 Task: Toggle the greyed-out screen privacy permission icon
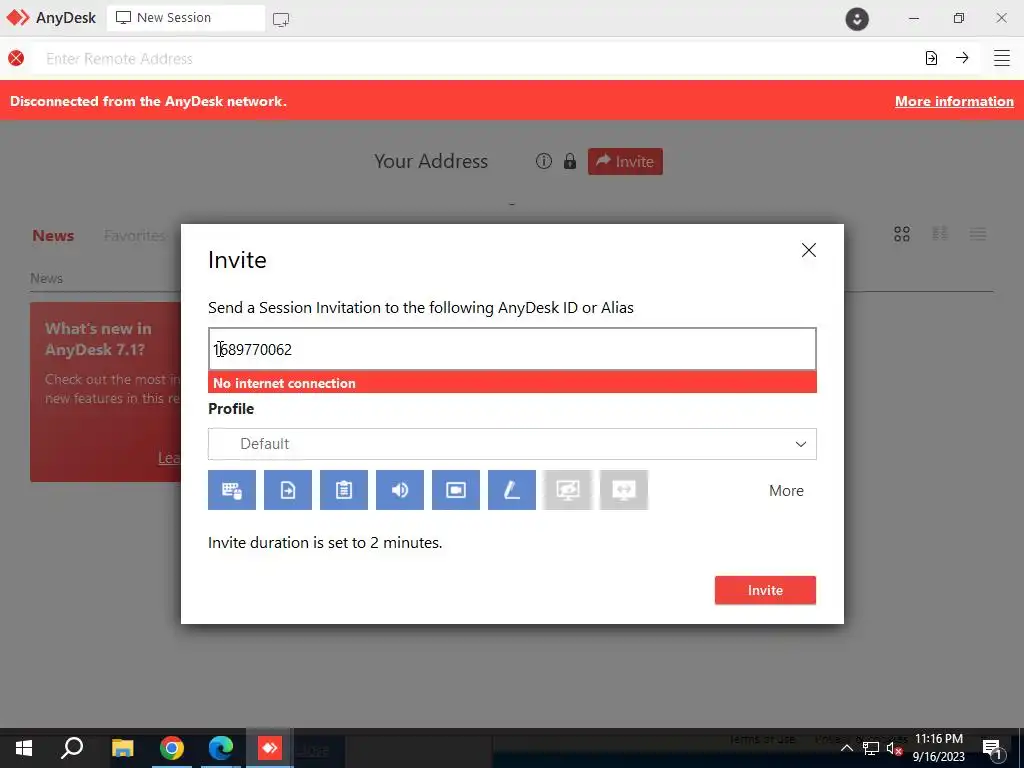click(x=568, y=490)
